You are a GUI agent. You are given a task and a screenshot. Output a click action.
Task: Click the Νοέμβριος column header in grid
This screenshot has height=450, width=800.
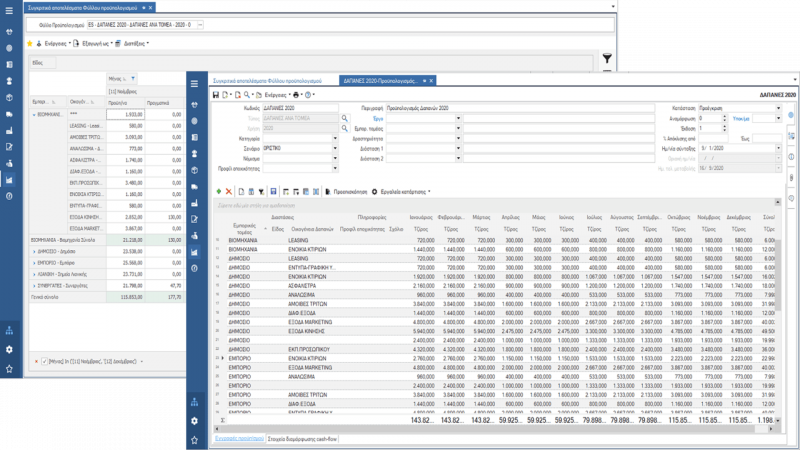(x=708, y=217)
